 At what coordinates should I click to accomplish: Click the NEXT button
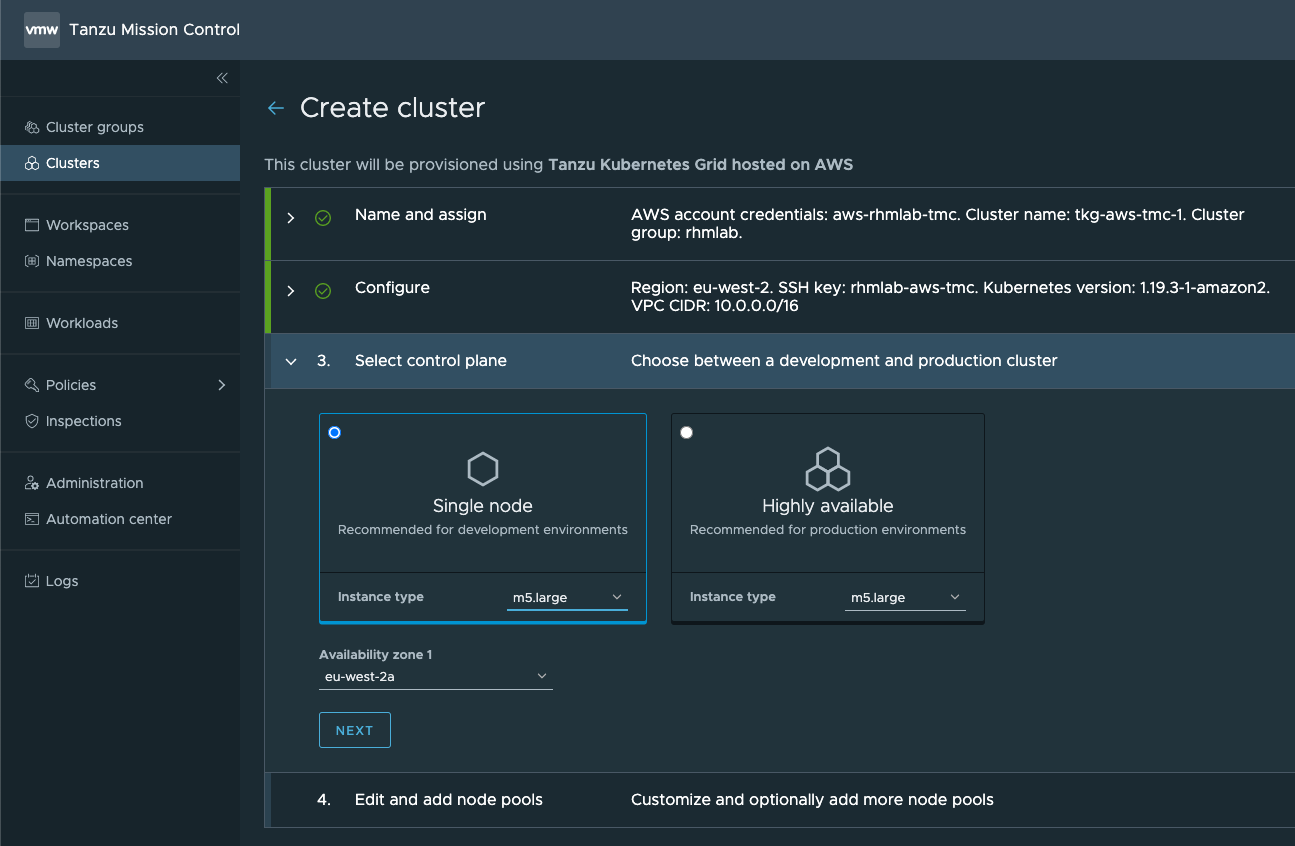click(355, 730)
